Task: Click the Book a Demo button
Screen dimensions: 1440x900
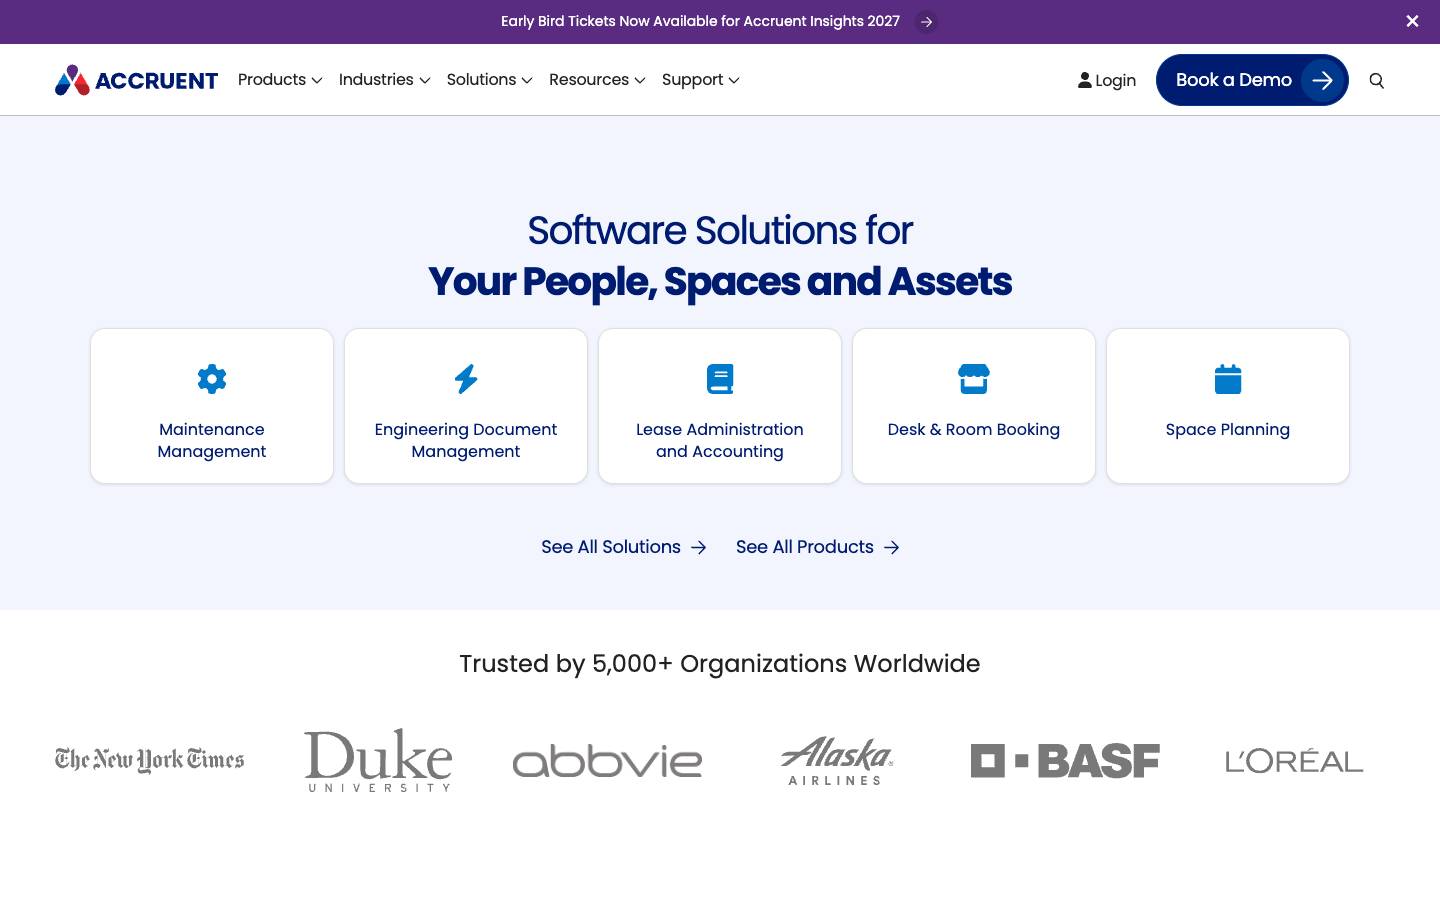Action: click(1252, 80)
